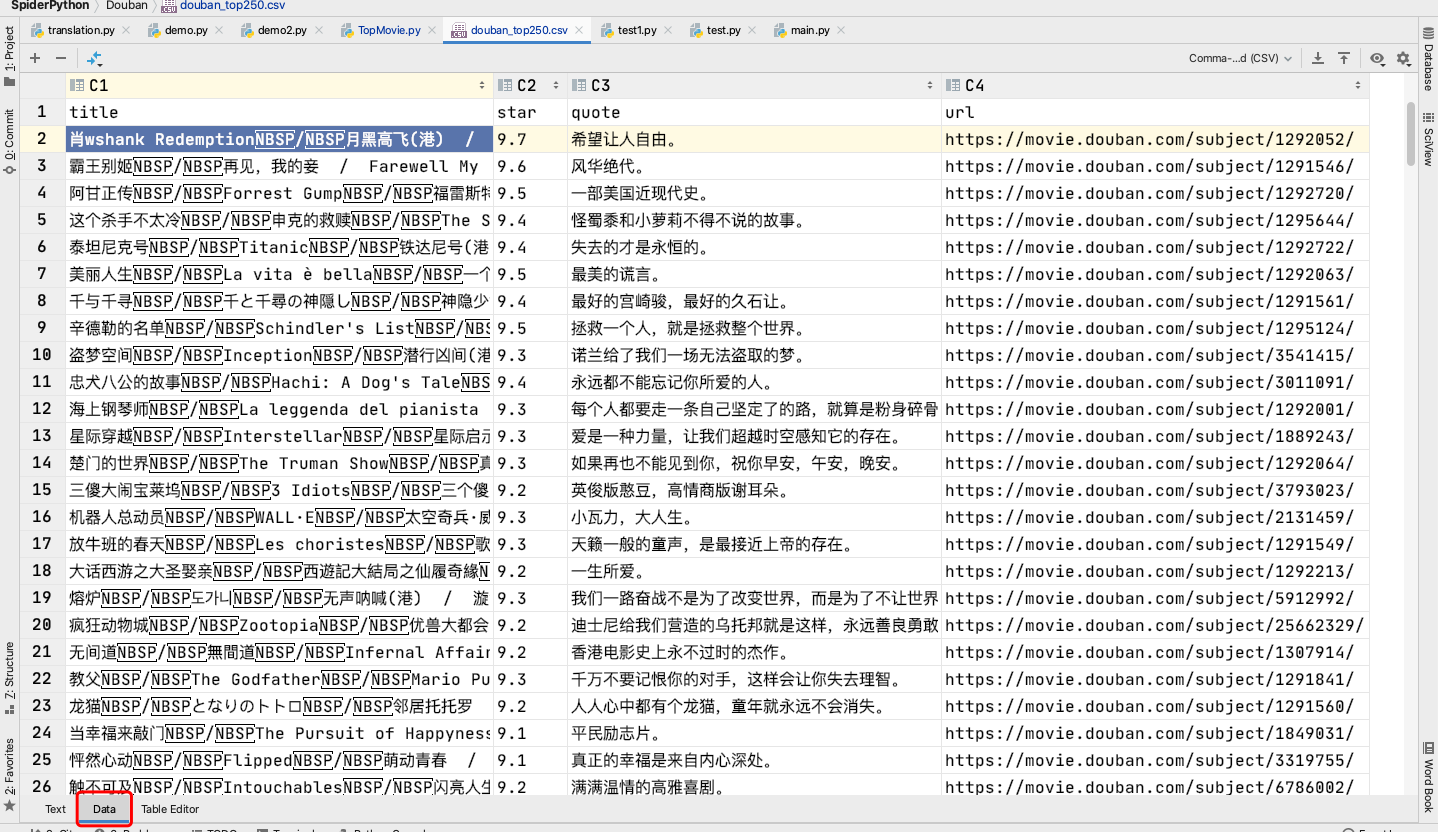Select the 'title' header cell
The width and height of the screenshot is (1438, 832).
pos(280,112)
